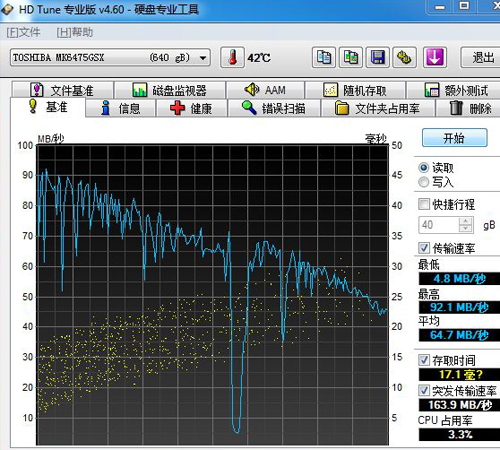Select the 写入 write radio button
Viewport: 500px width, 450px height.
point(424,182)
